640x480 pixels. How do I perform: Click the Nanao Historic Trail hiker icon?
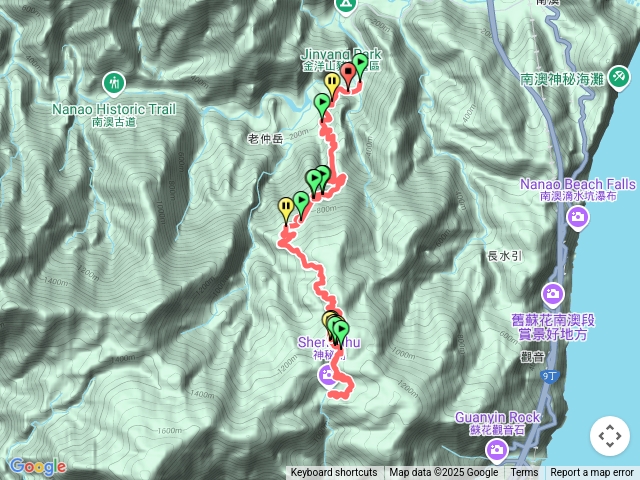click(x=114, y=84)
